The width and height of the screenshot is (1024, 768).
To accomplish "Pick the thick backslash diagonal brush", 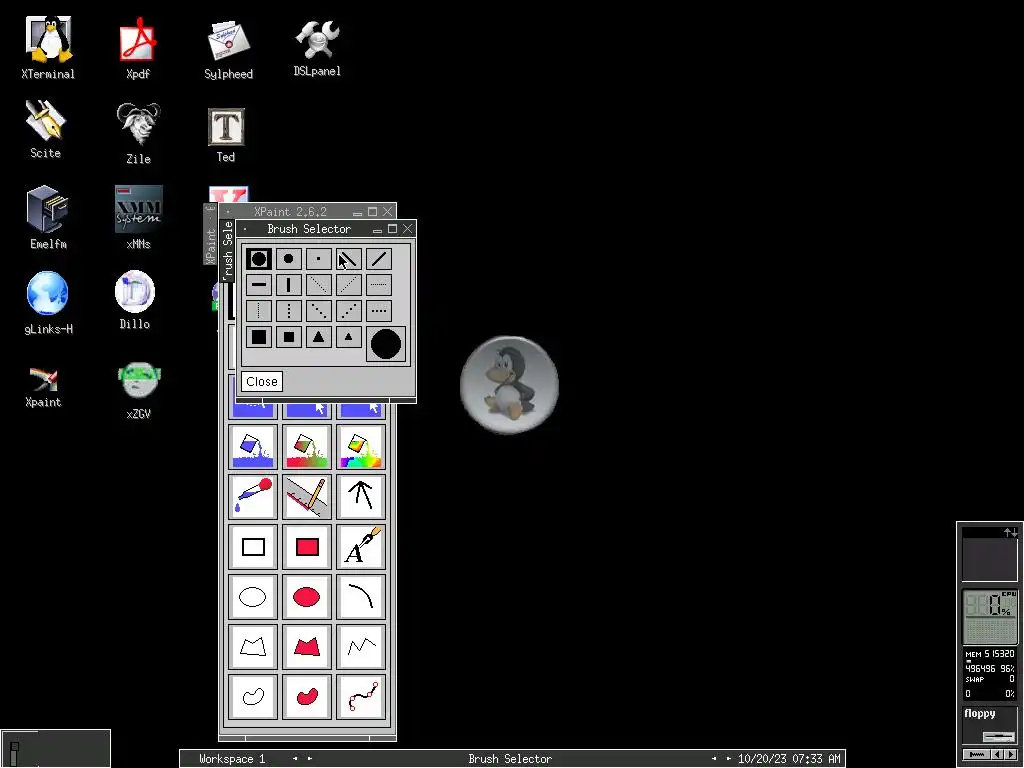I will pos(349,259).
